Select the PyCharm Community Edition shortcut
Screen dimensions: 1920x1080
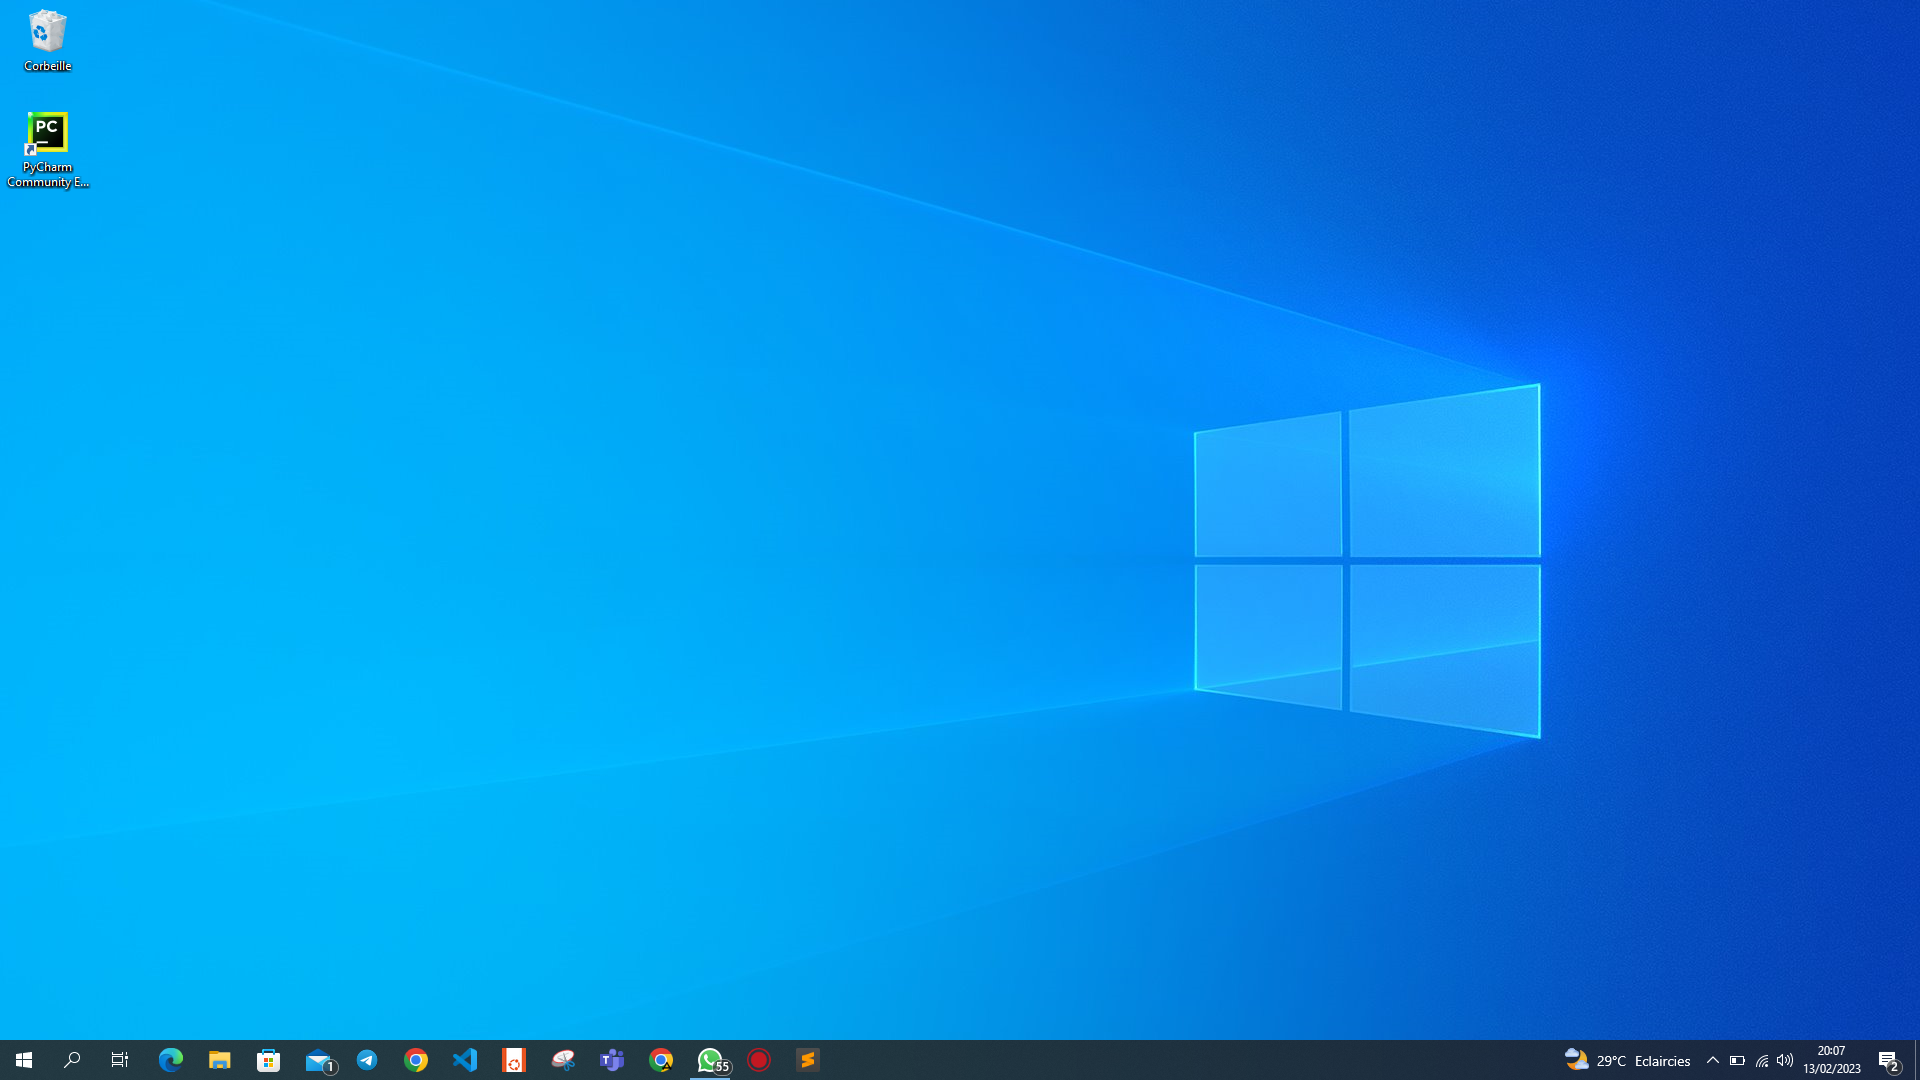coord(47,149)
